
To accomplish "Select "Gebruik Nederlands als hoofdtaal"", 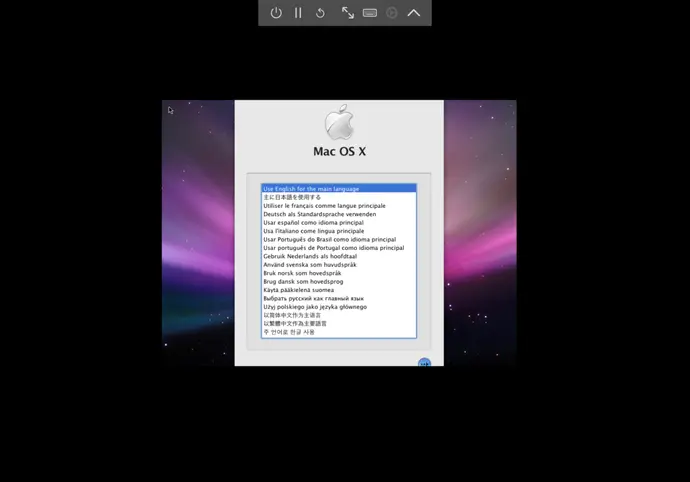I will pyautogui.click(x=339, y=256).
